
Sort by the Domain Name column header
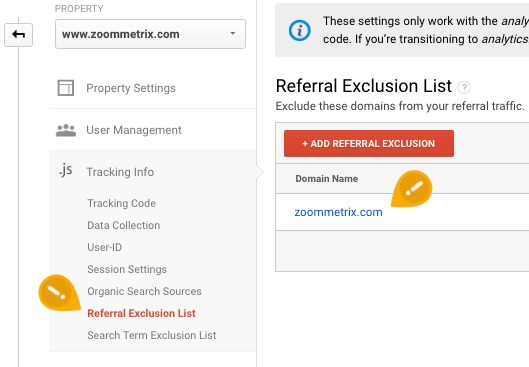327,178
